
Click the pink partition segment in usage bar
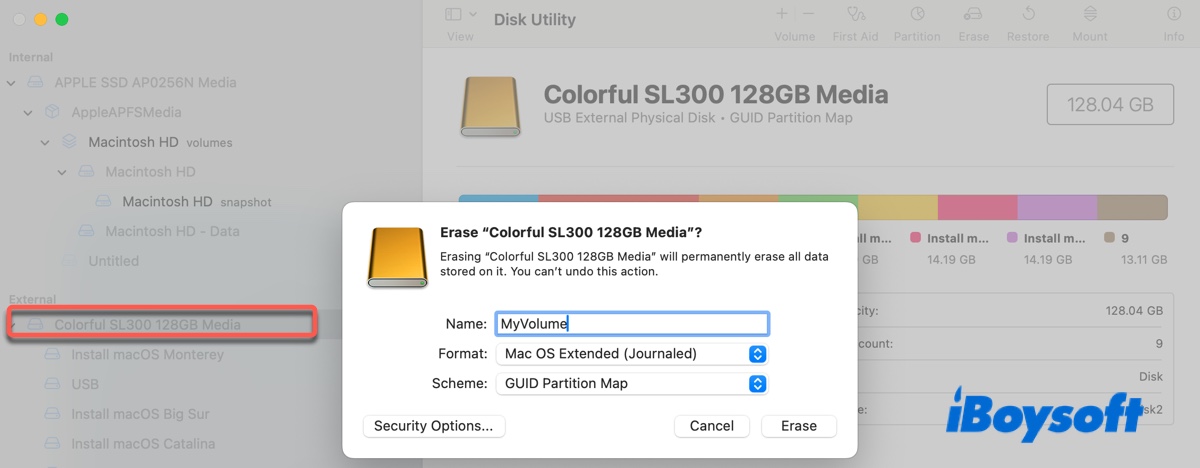[977, 207]
